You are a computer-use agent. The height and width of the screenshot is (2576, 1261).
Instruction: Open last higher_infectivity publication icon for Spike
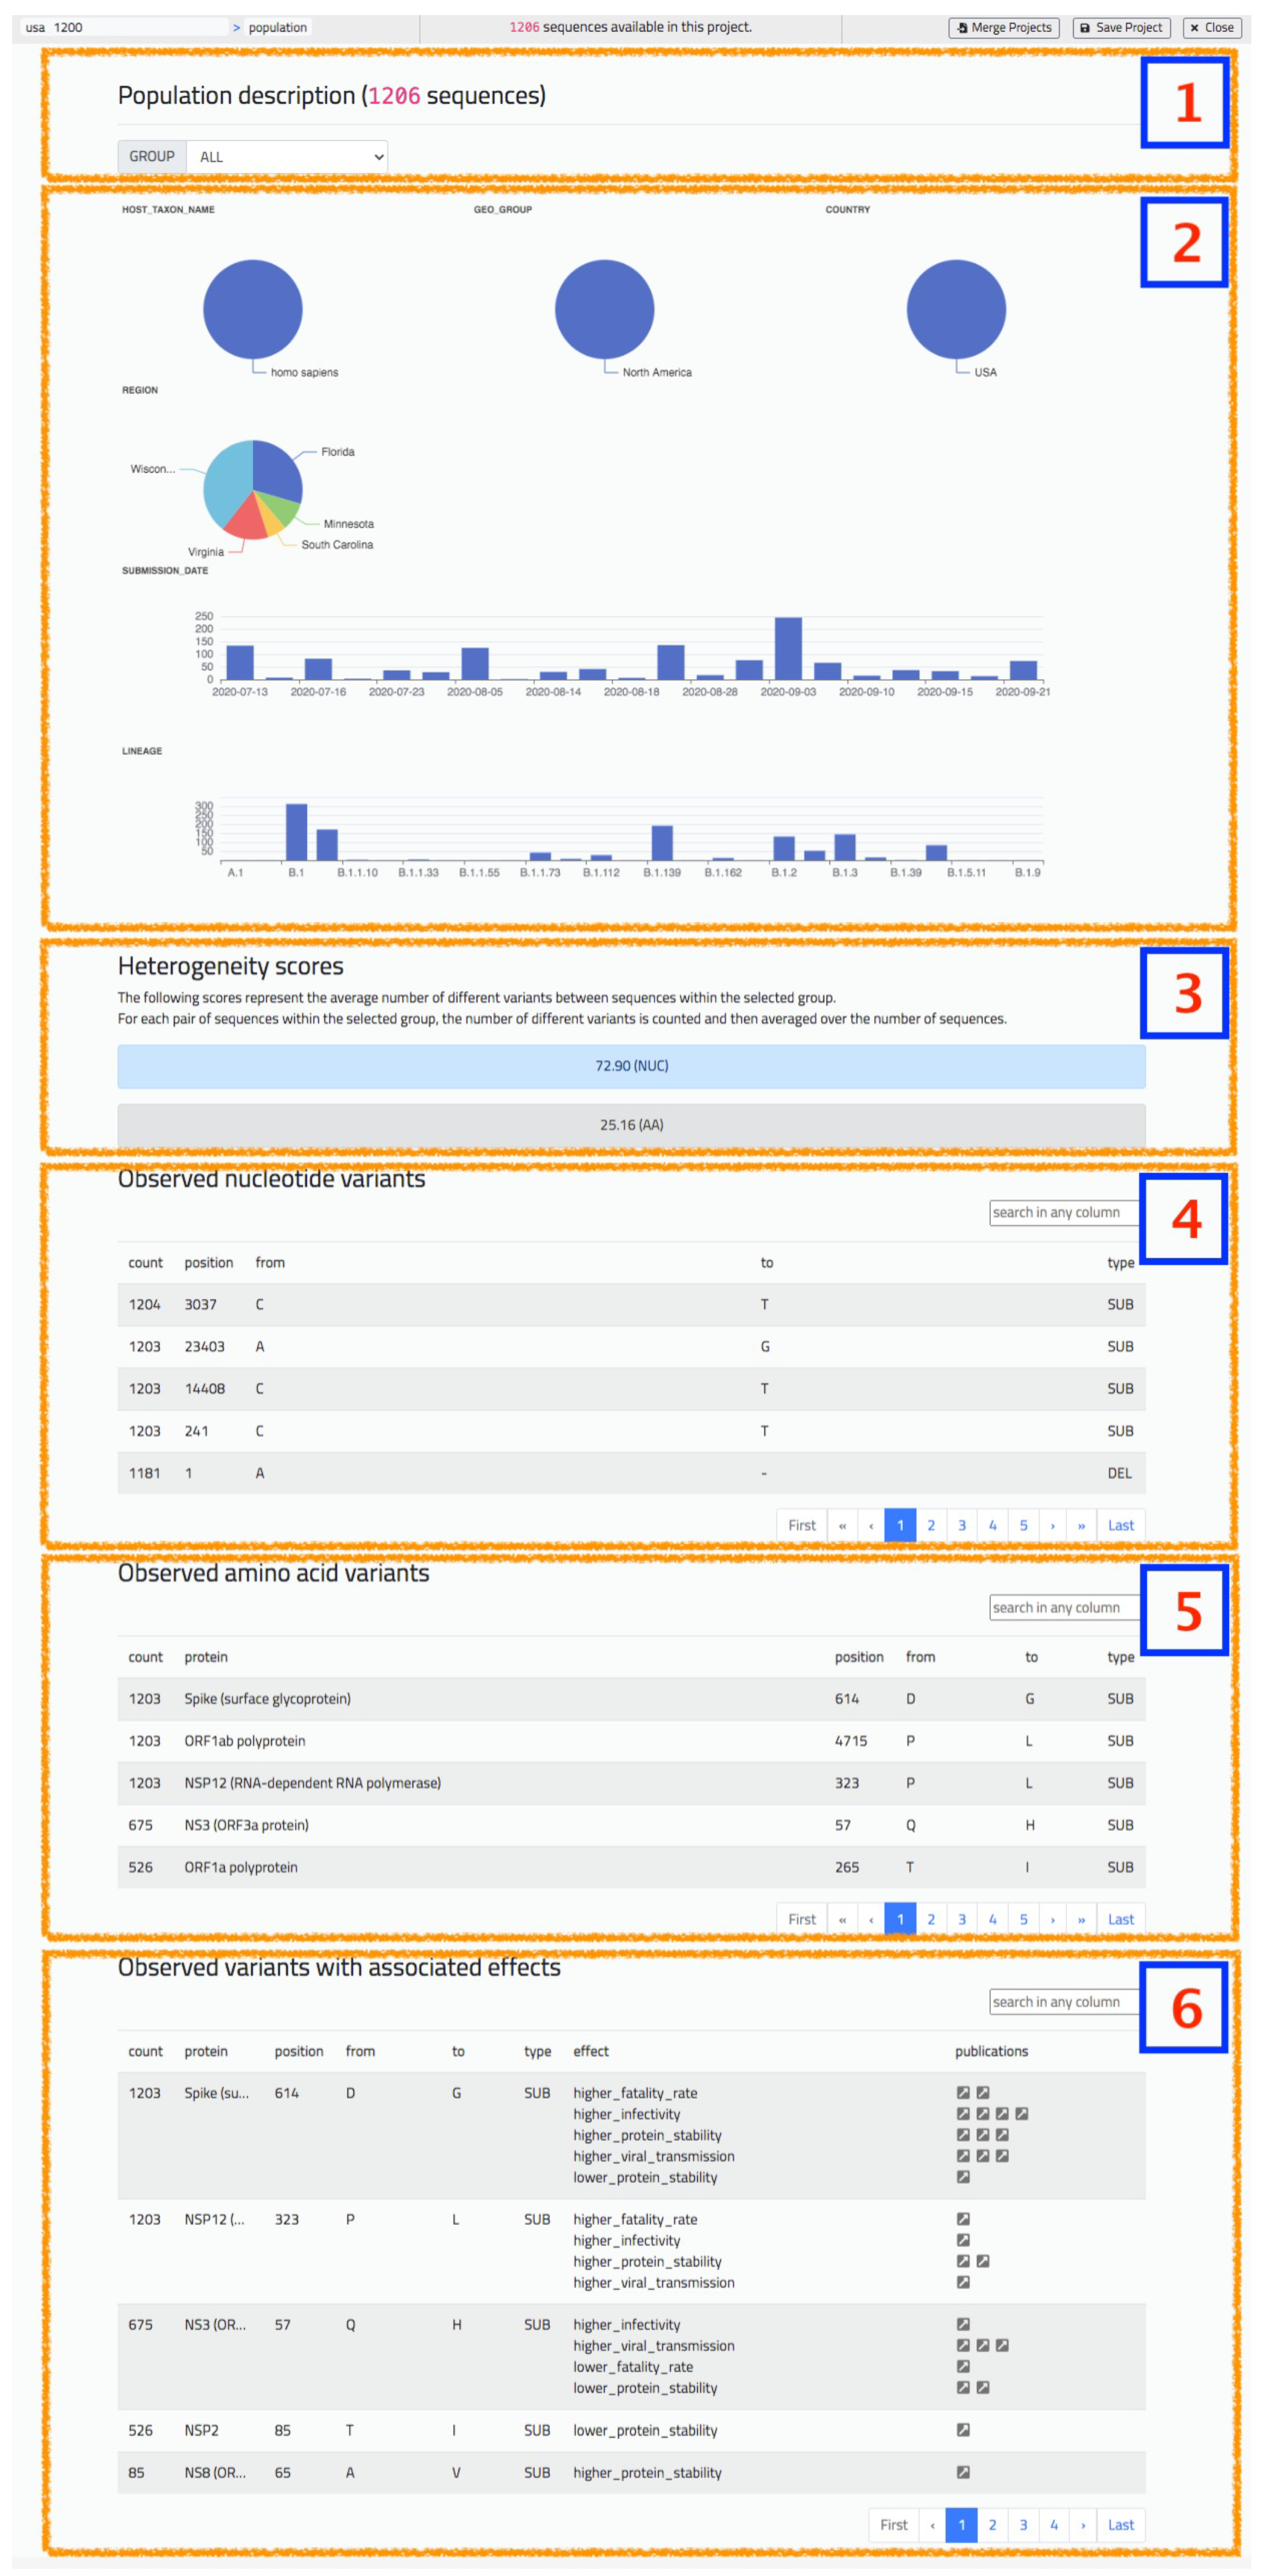coord(1021,2113)
